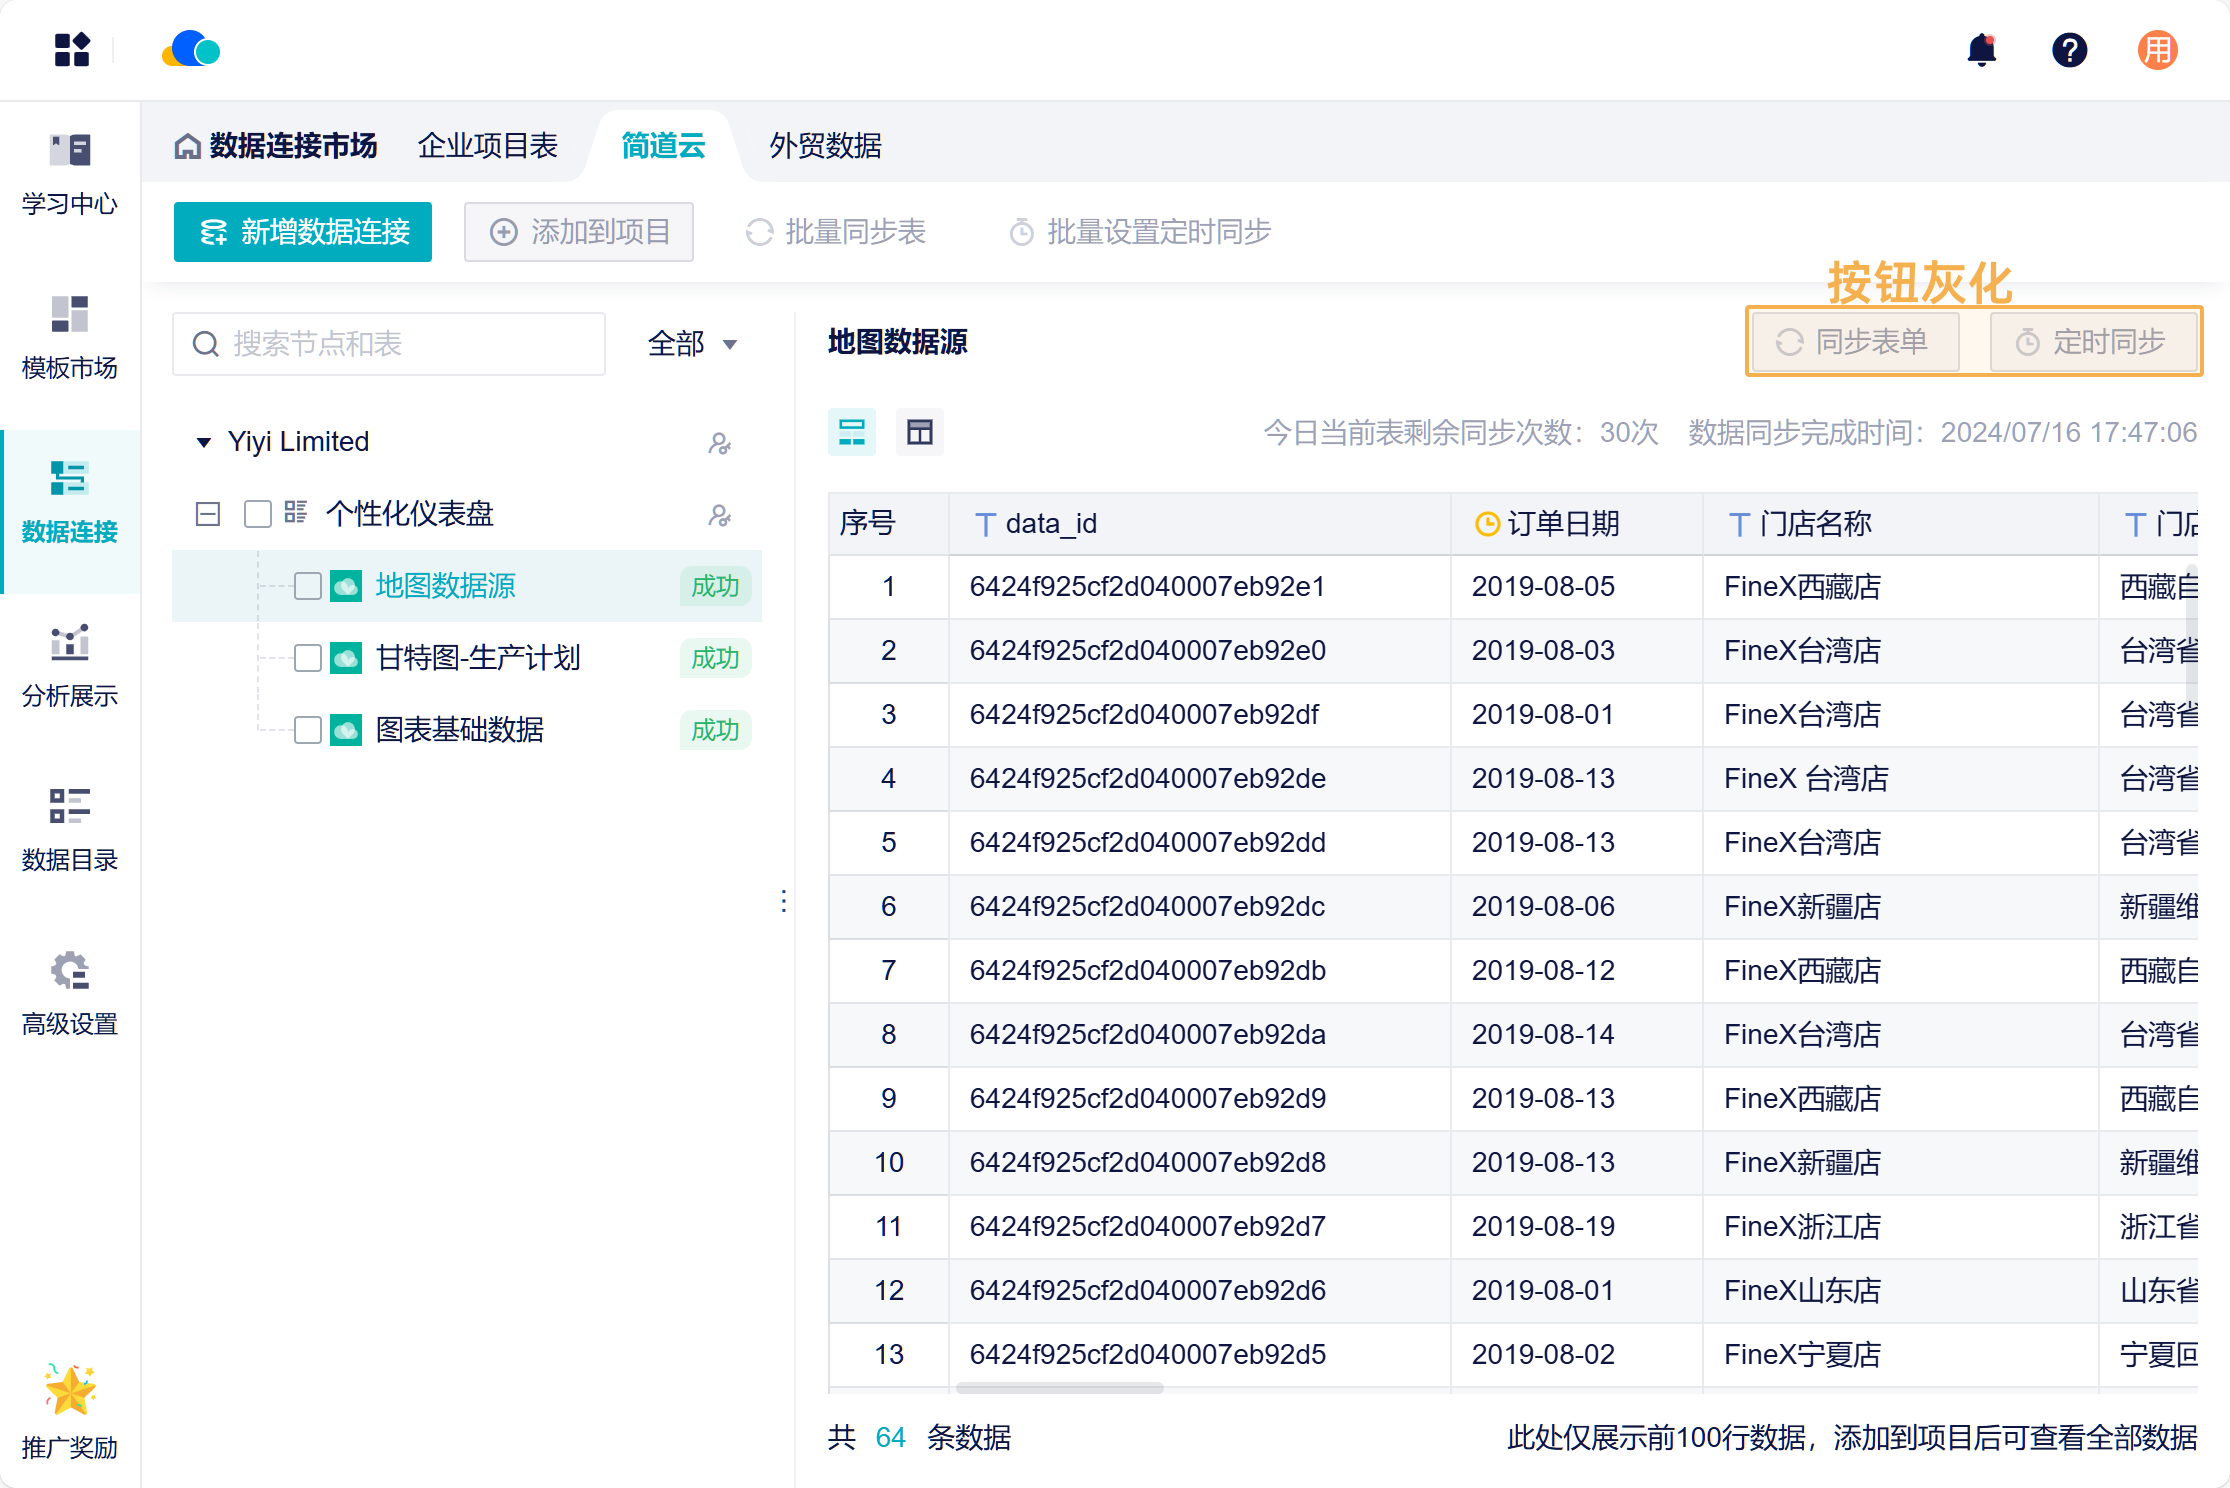Image resolution: width=2230 pixels, height=1488 pixels.
Task: Click the 添加到项目 button
Action: pos(579,232)
